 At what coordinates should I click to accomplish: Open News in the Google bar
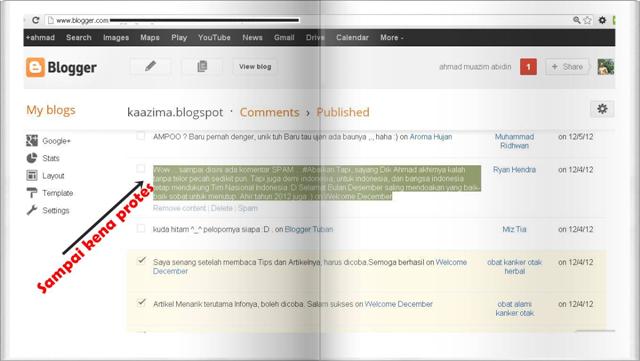[x=252, y=38]
